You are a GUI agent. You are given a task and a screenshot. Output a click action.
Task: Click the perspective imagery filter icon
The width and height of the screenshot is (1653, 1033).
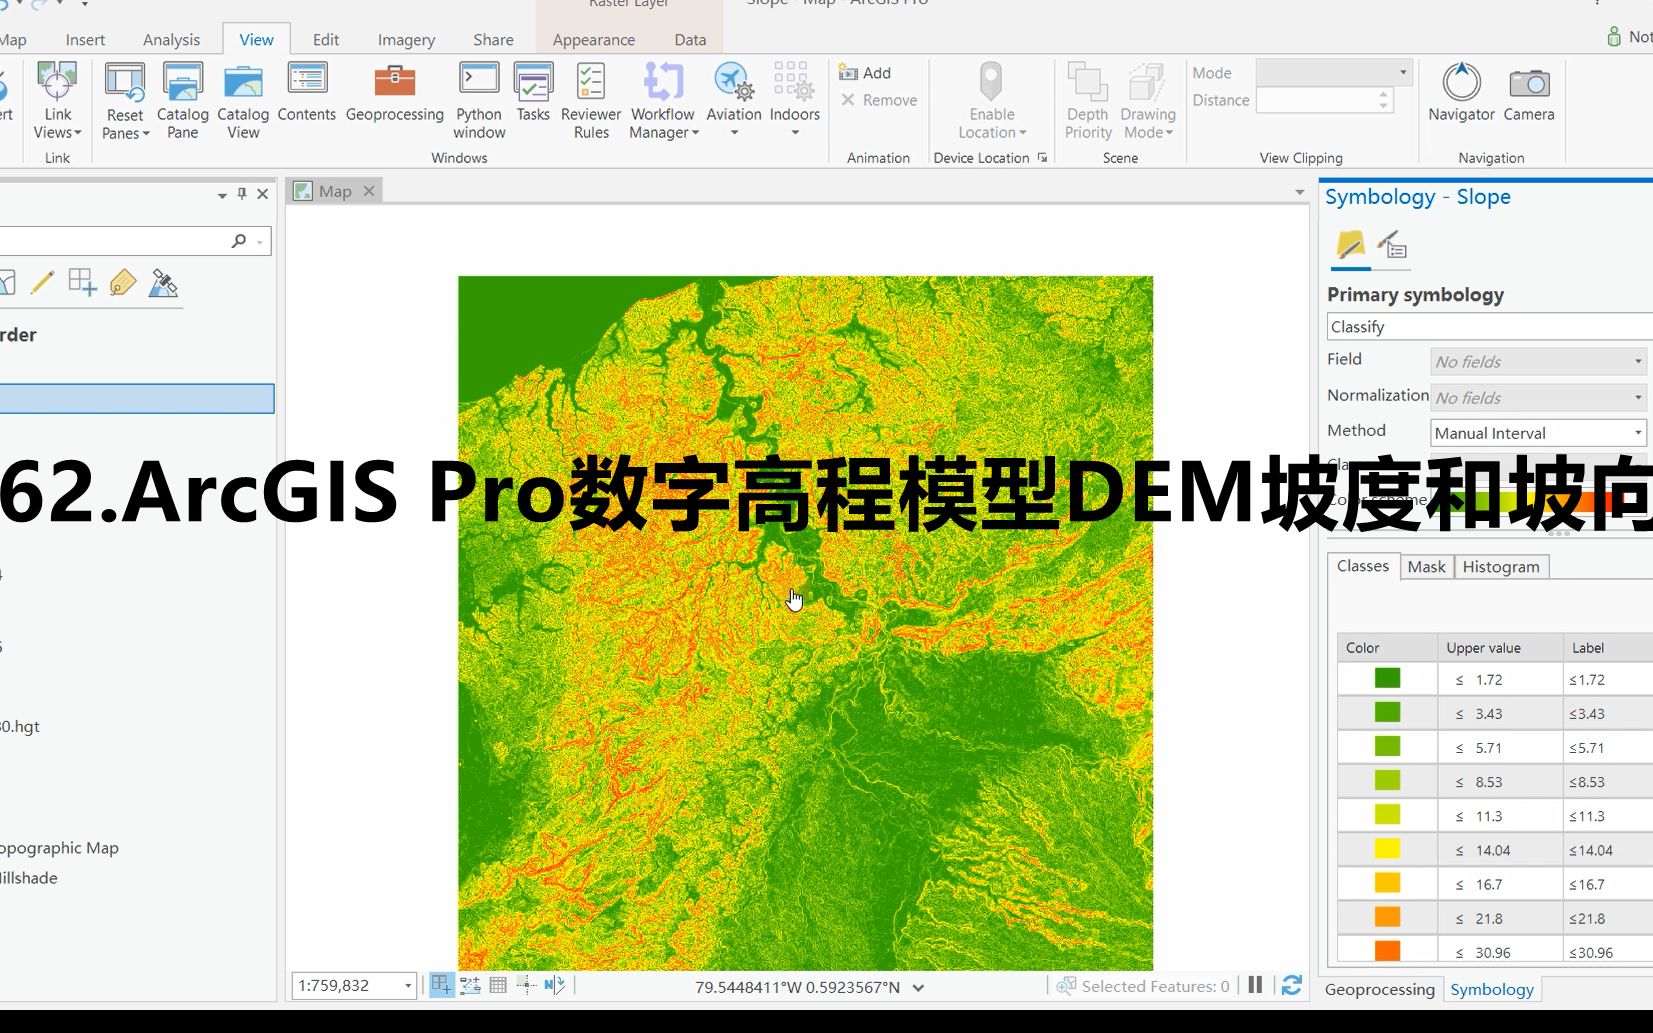[163, 283]
